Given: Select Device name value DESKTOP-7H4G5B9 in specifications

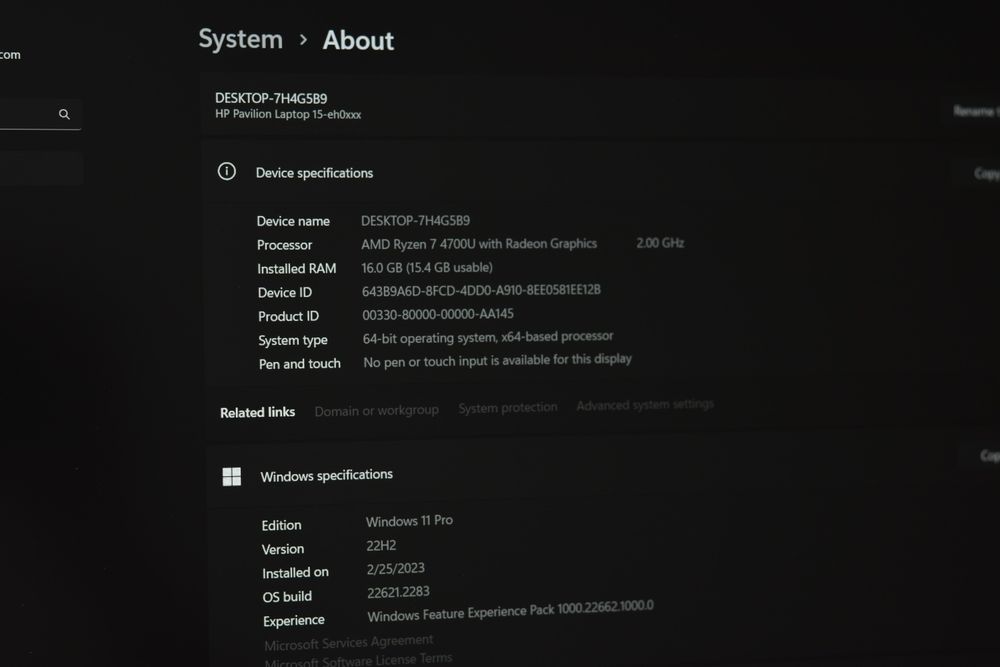Looking at the screenshot, I should (416, 221).
